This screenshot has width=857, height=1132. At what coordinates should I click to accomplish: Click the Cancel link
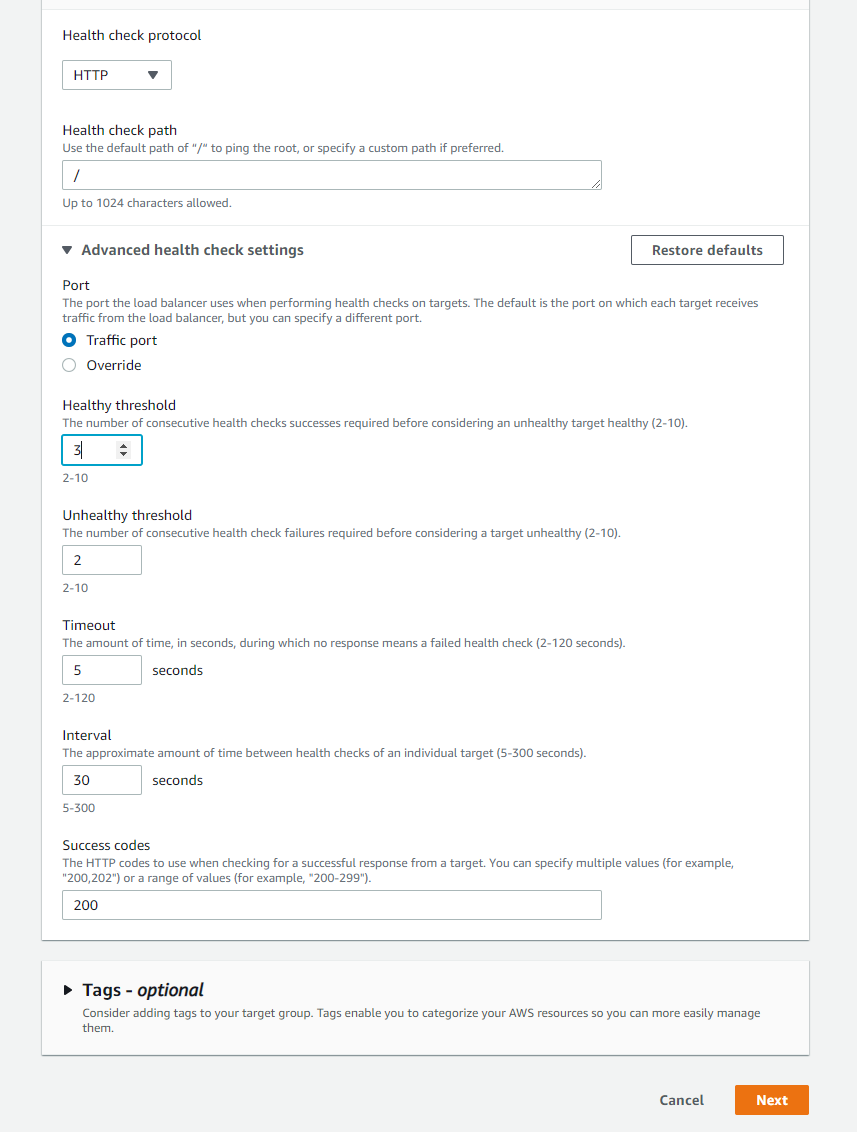point(682,1100)
